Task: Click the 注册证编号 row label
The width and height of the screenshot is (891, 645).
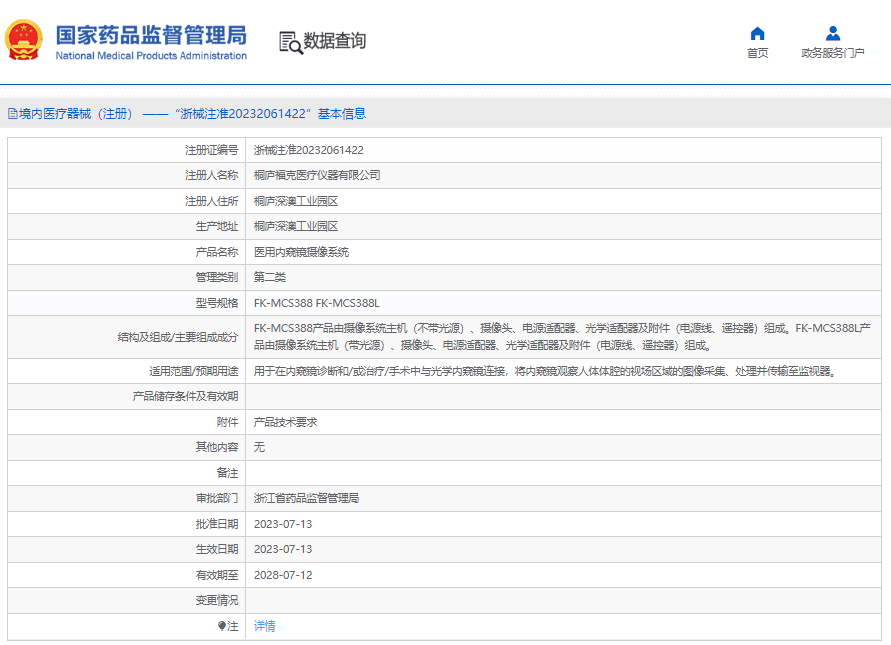Action: [x=211, y=150]
